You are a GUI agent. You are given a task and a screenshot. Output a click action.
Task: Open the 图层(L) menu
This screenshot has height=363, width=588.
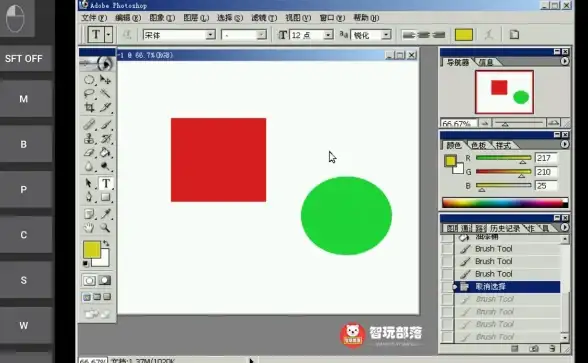click(196, 18)
